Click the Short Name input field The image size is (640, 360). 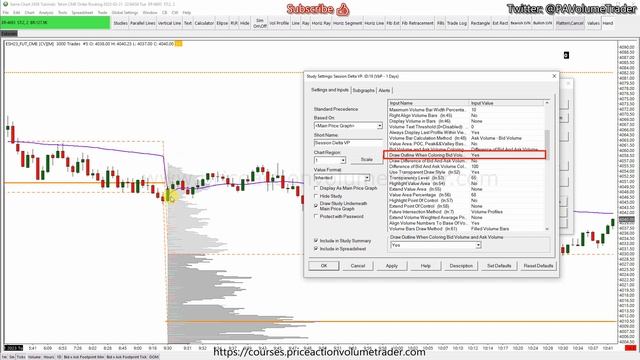click(x=348, y=143)
